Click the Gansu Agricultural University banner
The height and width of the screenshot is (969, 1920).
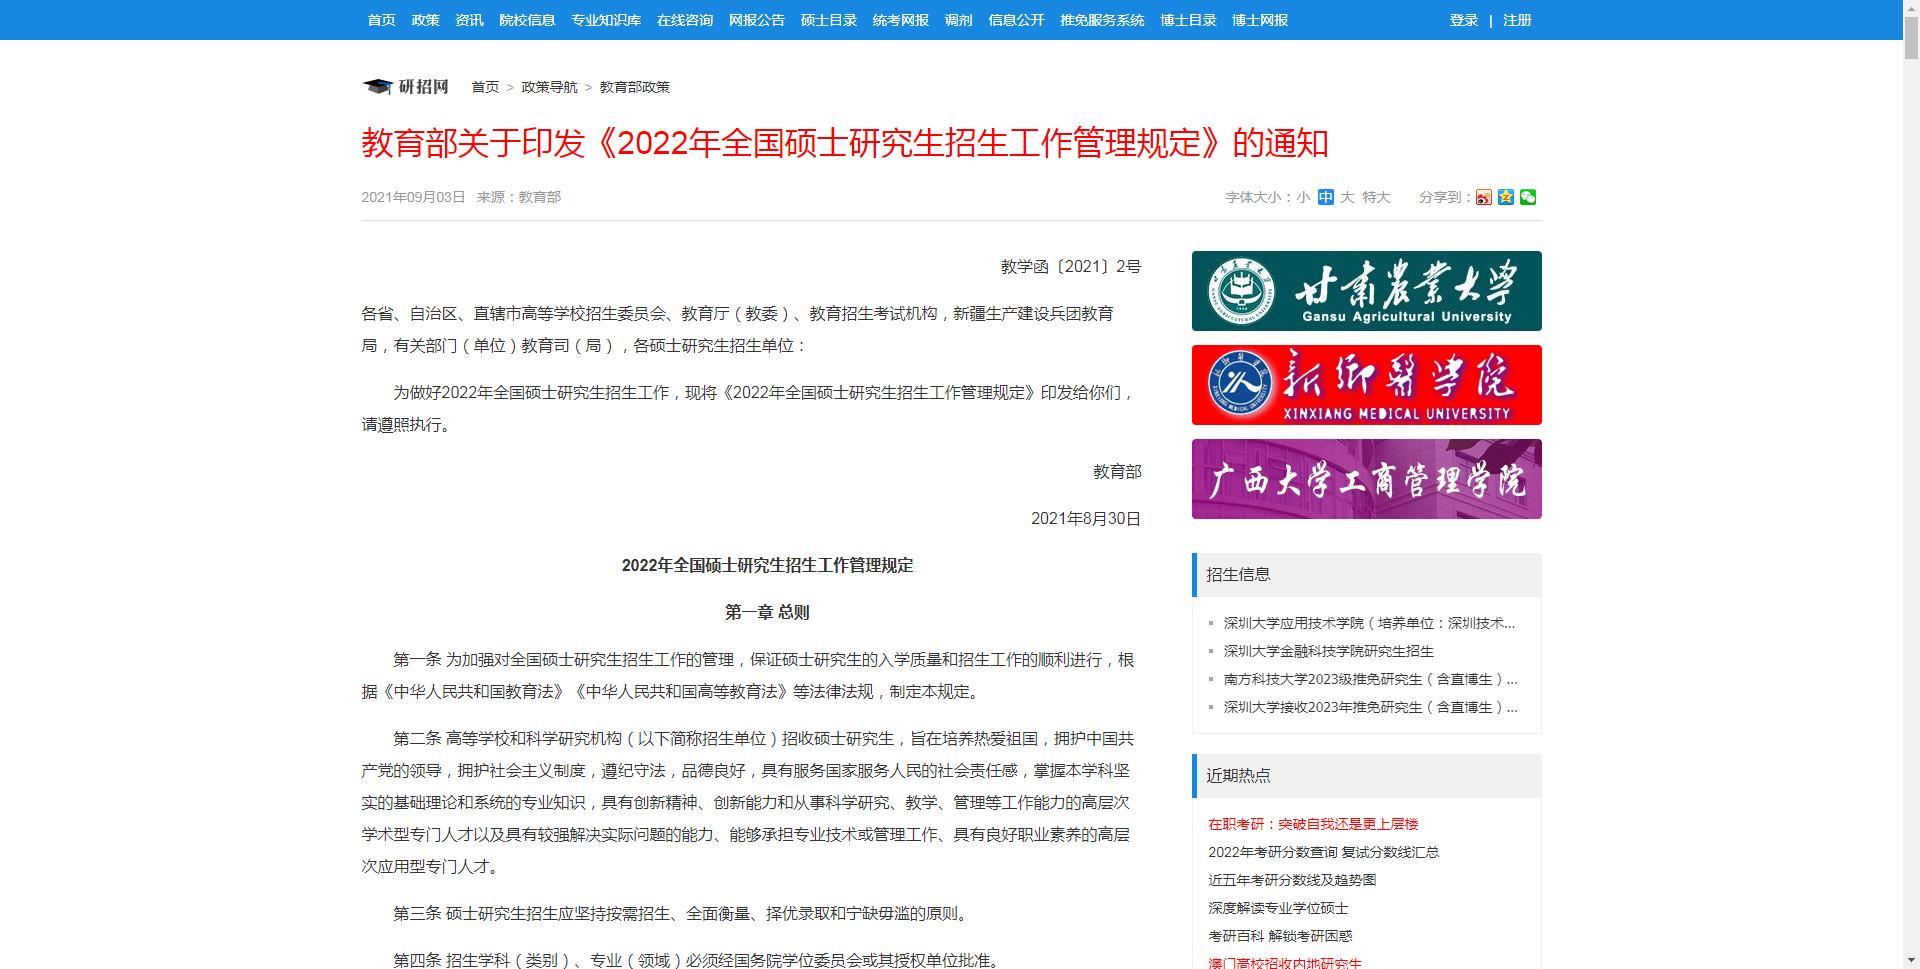coord(1366,291)
